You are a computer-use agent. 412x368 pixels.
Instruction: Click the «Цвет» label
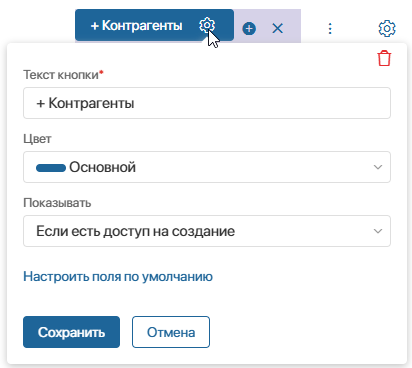tap(37, 139)
